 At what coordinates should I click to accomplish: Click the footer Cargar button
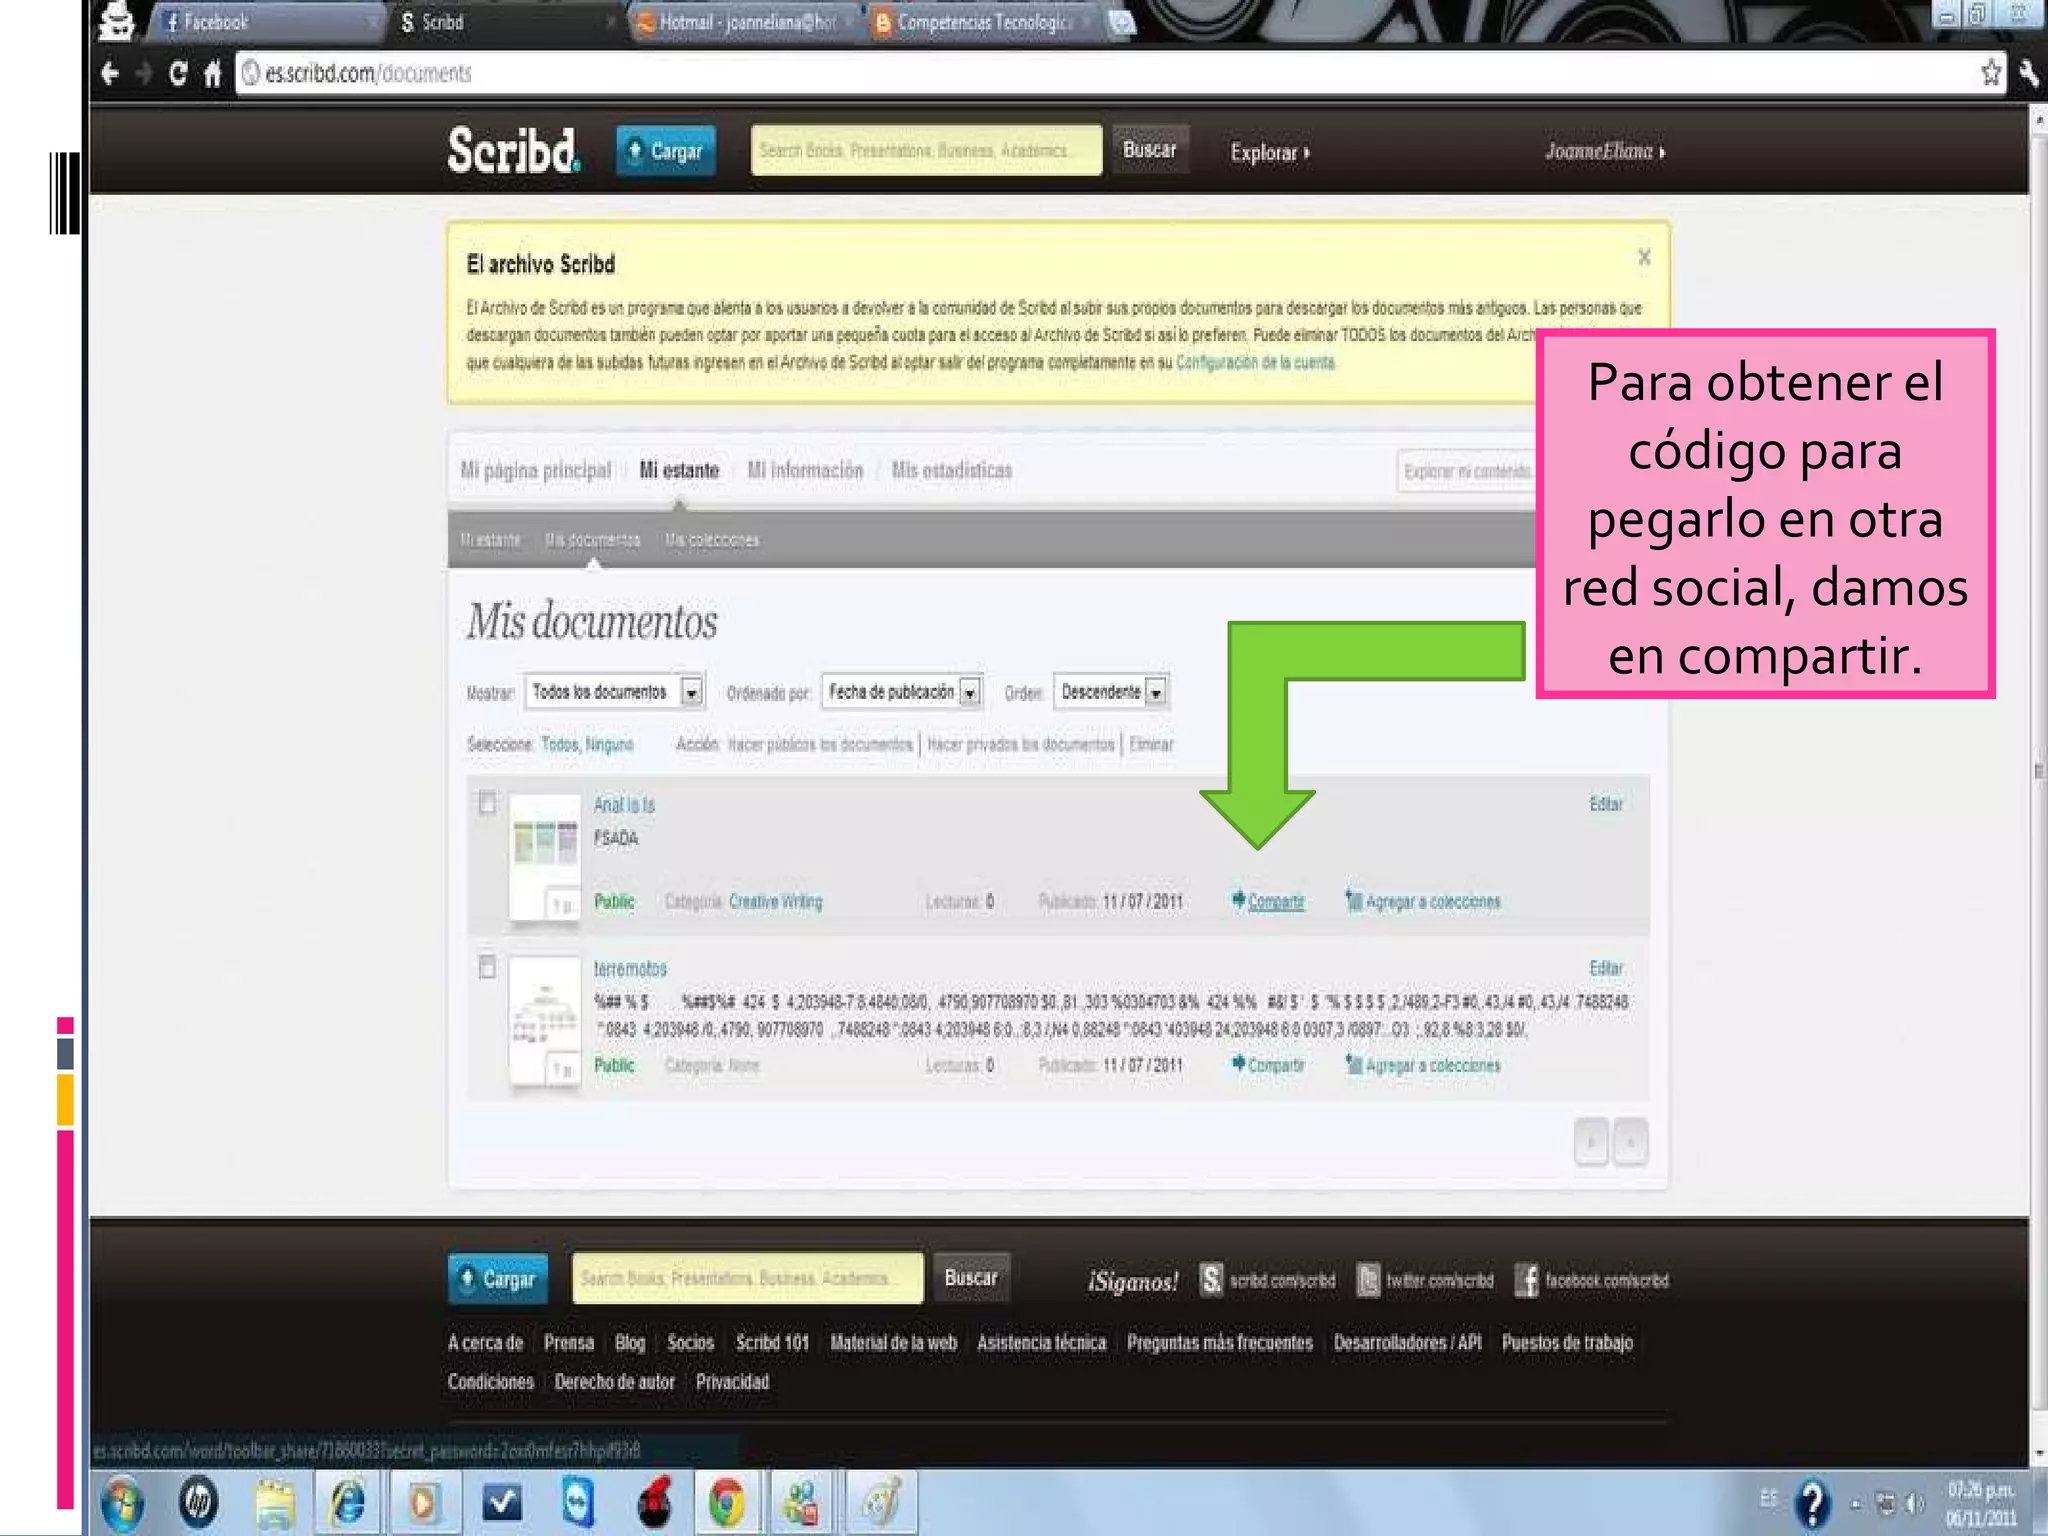498,1279
